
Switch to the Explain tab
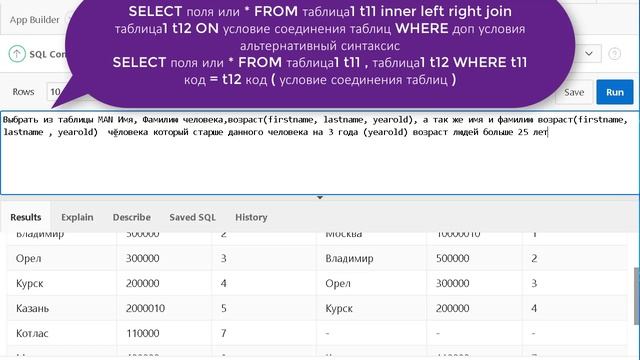point(77,217)
